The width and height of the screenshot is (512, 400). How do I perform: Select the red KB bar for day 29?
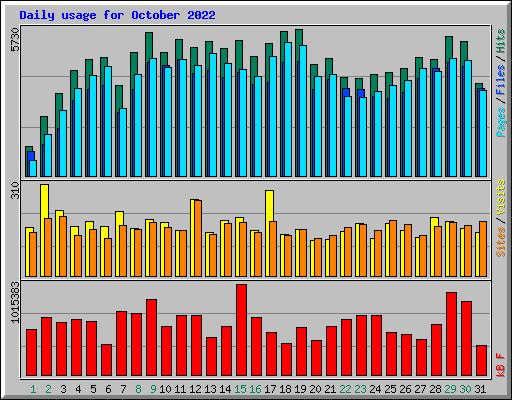point(452,334)
